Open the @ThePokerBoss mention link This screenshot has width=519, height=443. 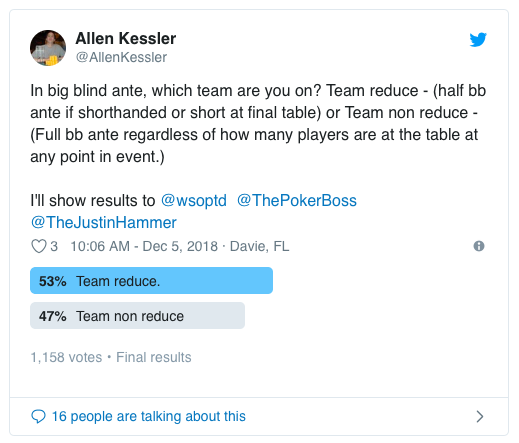[297, 200]
